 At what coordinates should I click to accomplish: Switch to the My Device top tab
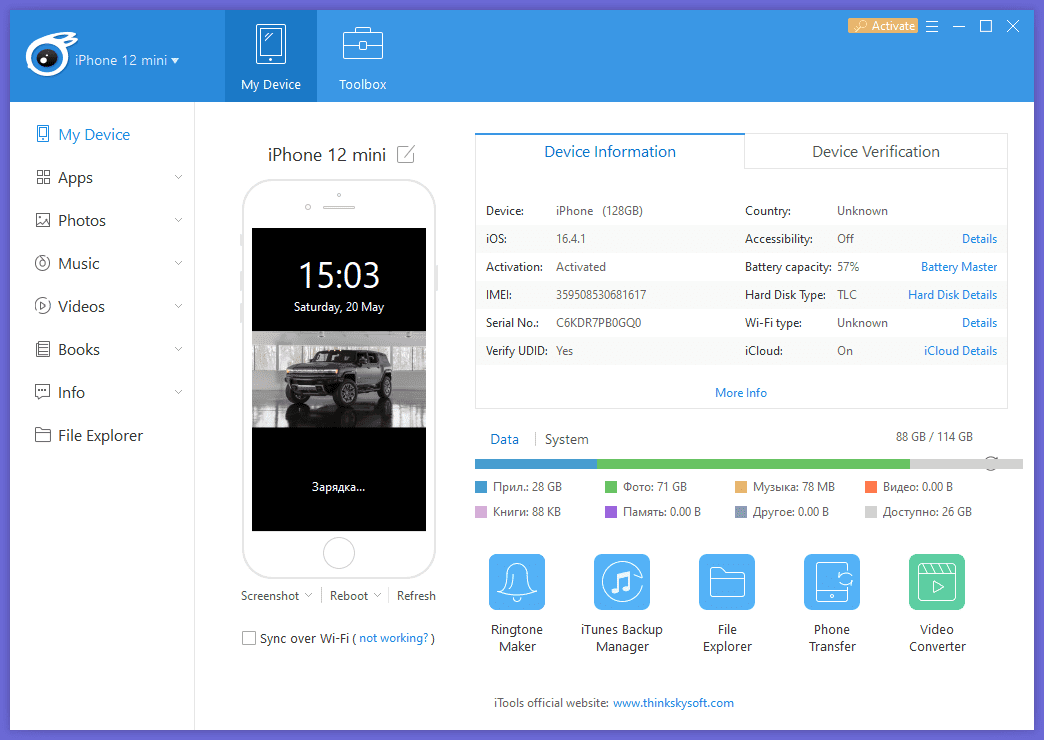(271, 56)
